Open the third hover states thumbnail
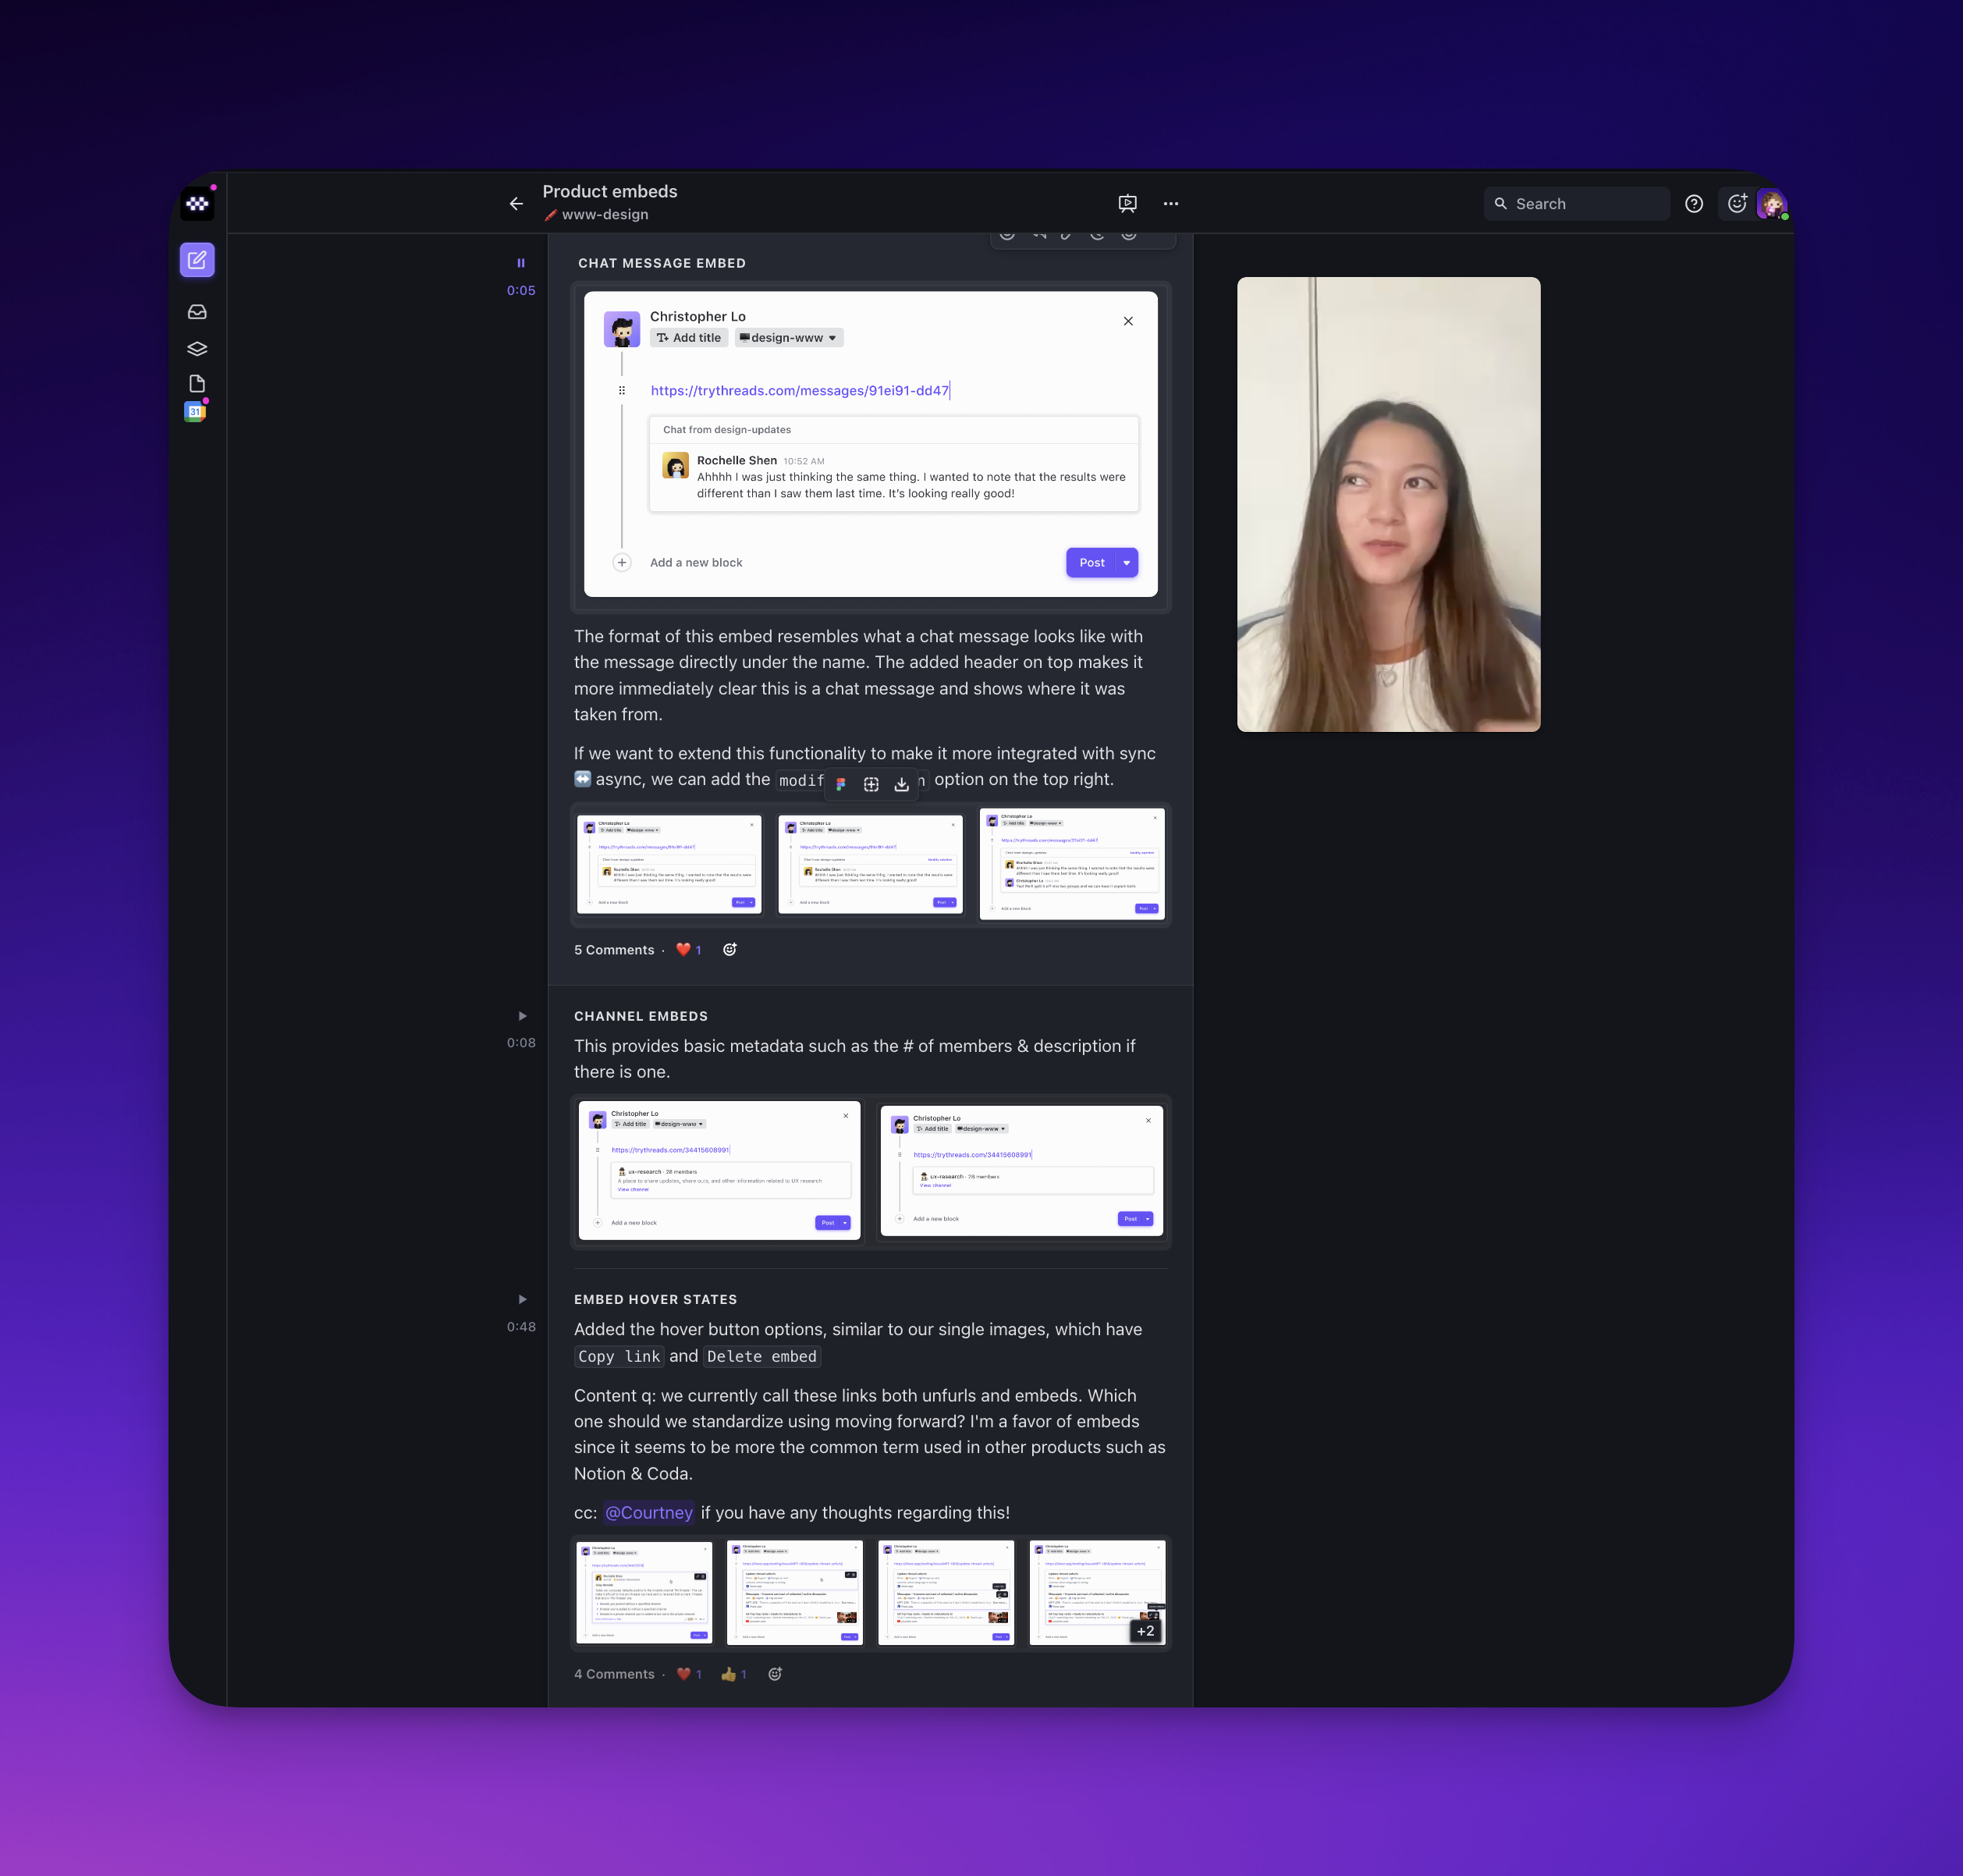Image resolution: width=1963 pixels, height=1876 pixels. click(946, 1592)
